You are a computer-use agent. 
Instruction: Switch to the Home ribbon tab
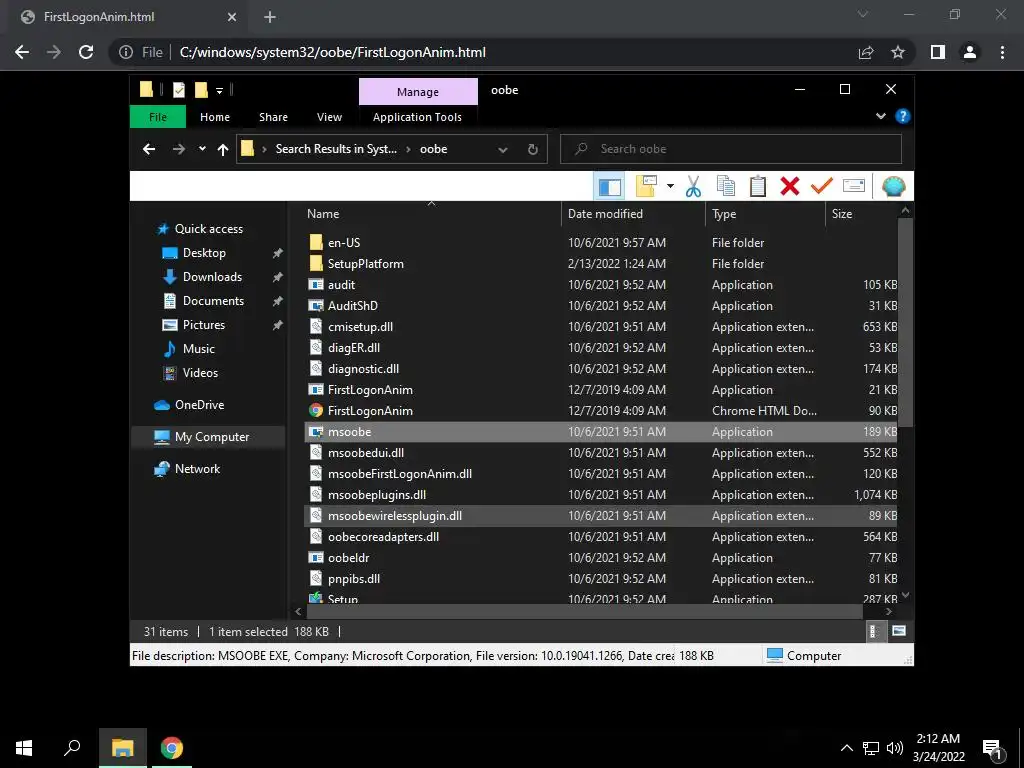(x=215, y=117)
